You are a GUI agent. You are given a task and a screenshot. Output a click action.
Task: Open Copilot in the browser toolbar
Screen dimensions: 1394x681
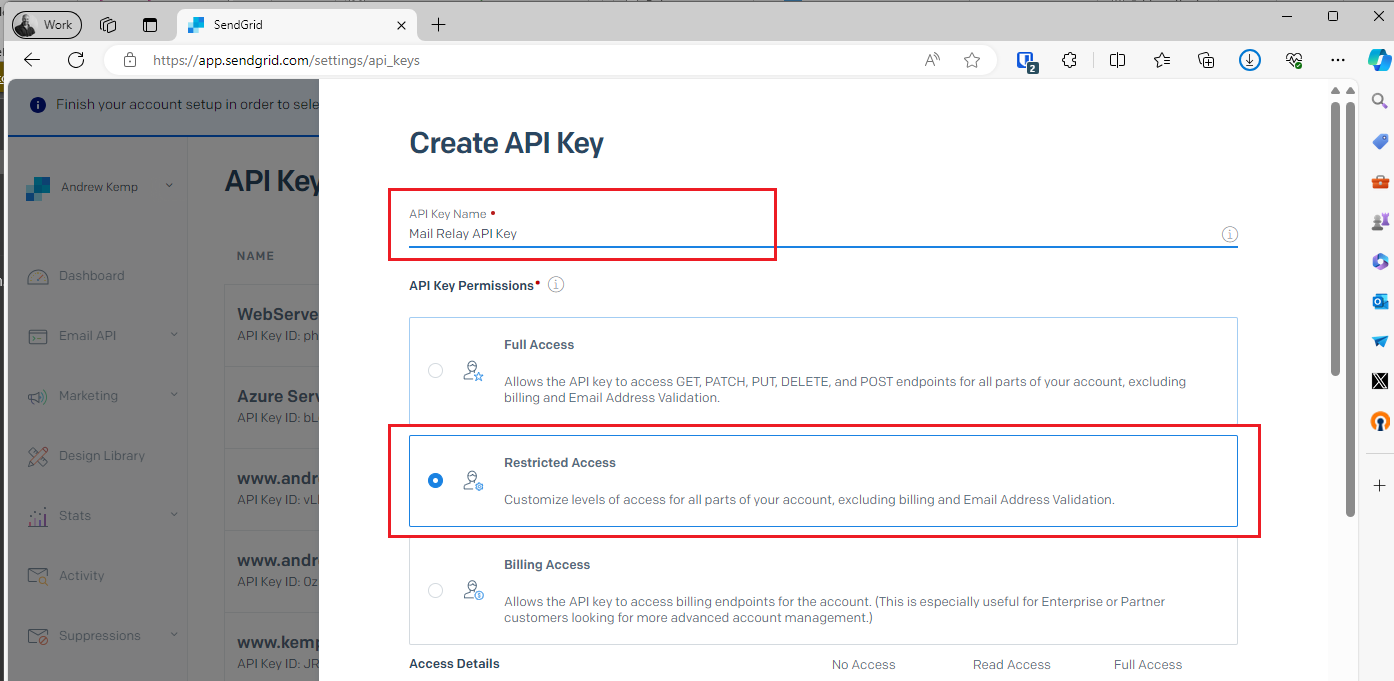tap(1379, 59)
